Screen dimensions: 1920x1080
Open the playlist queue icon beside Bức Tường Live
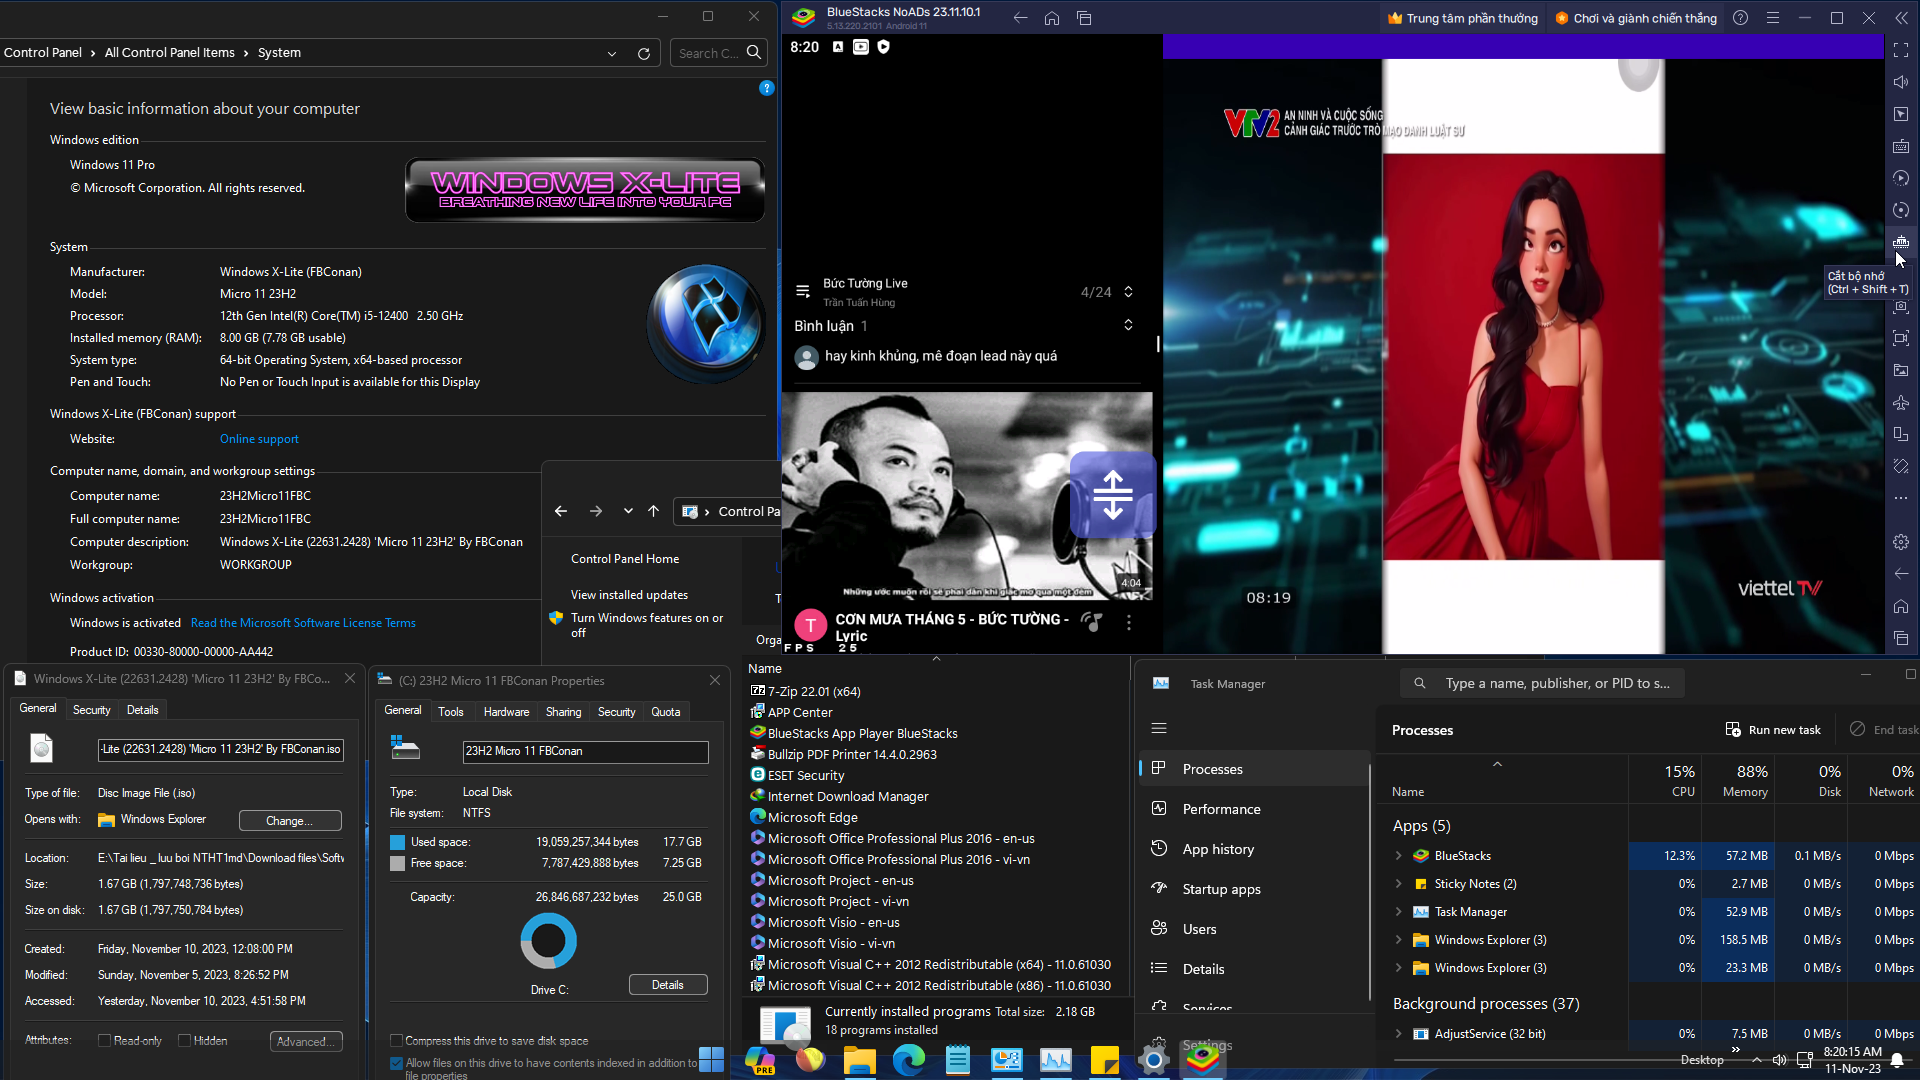(802, 291)
